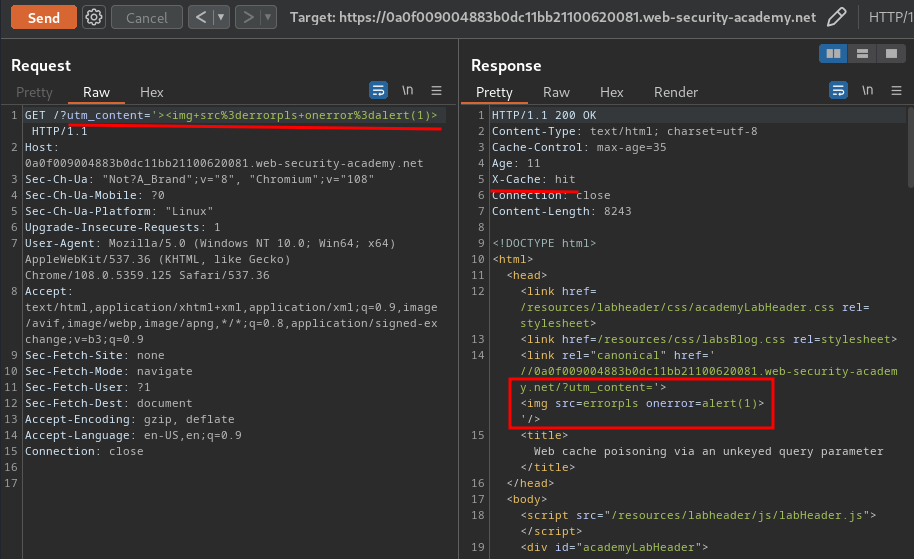The image size is (914, 559).
Task: Edit target with the pencil icon
Action: pyautogui.click(x=836, y=17)
